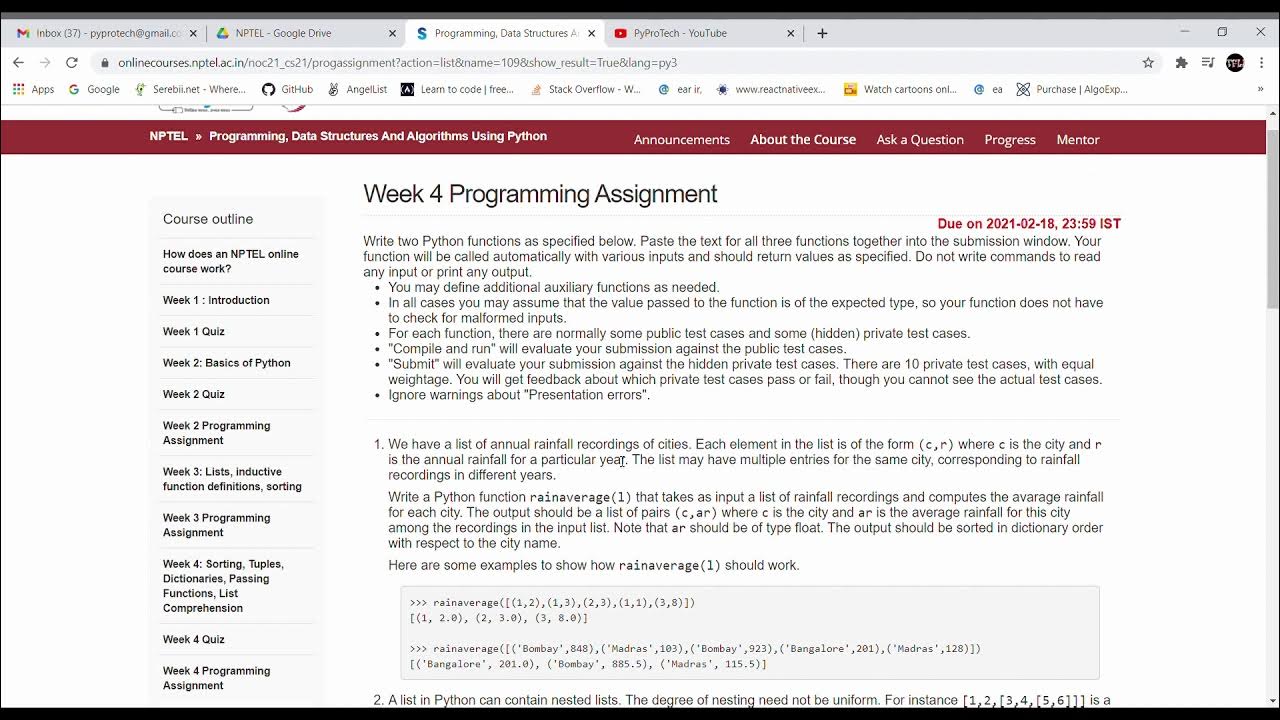Viewport: 1280px width, 720px height.
Task: Close the Inbox Gmail tab
Action: pos(191,33)
